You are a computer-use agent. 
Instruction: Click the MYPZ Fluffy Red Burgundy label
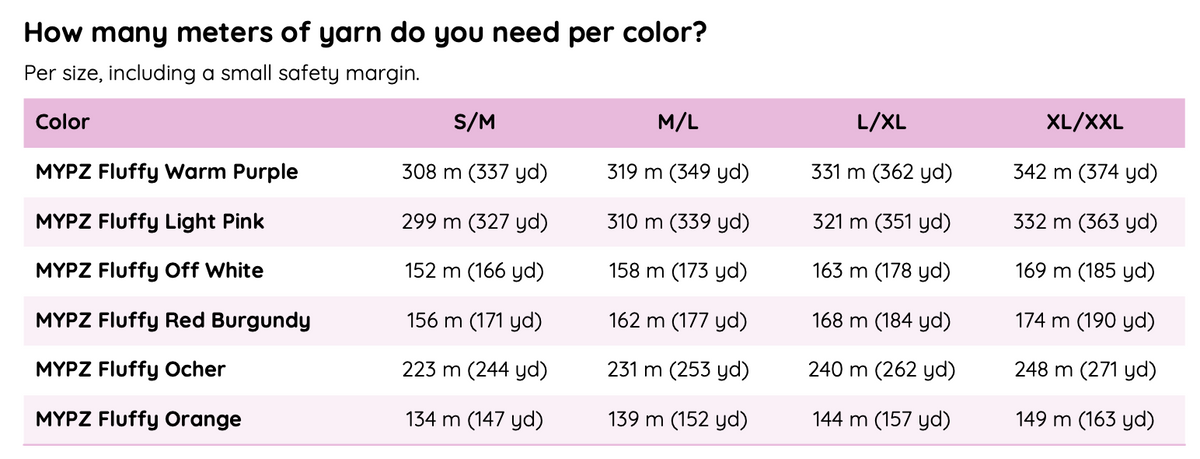click(173, 321)
